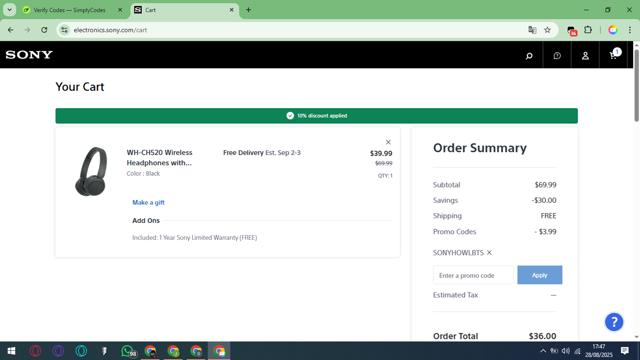The width and height of the screenshot is (640, 360).
Task: Open the WH-CH520 Wireless Headphones product title
Action: click(x=160, y=158)
